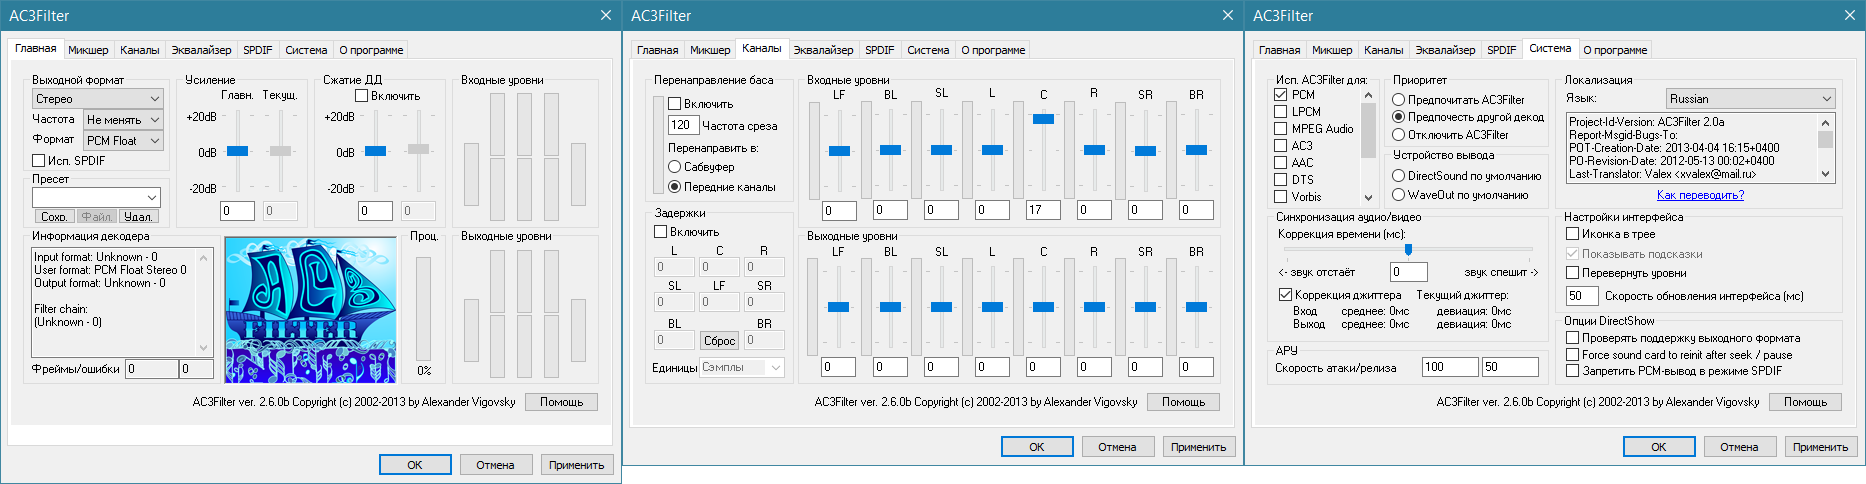Check the AAC format checkbox
This screenshot has height=484, width=1866.
coord(1294,163)
